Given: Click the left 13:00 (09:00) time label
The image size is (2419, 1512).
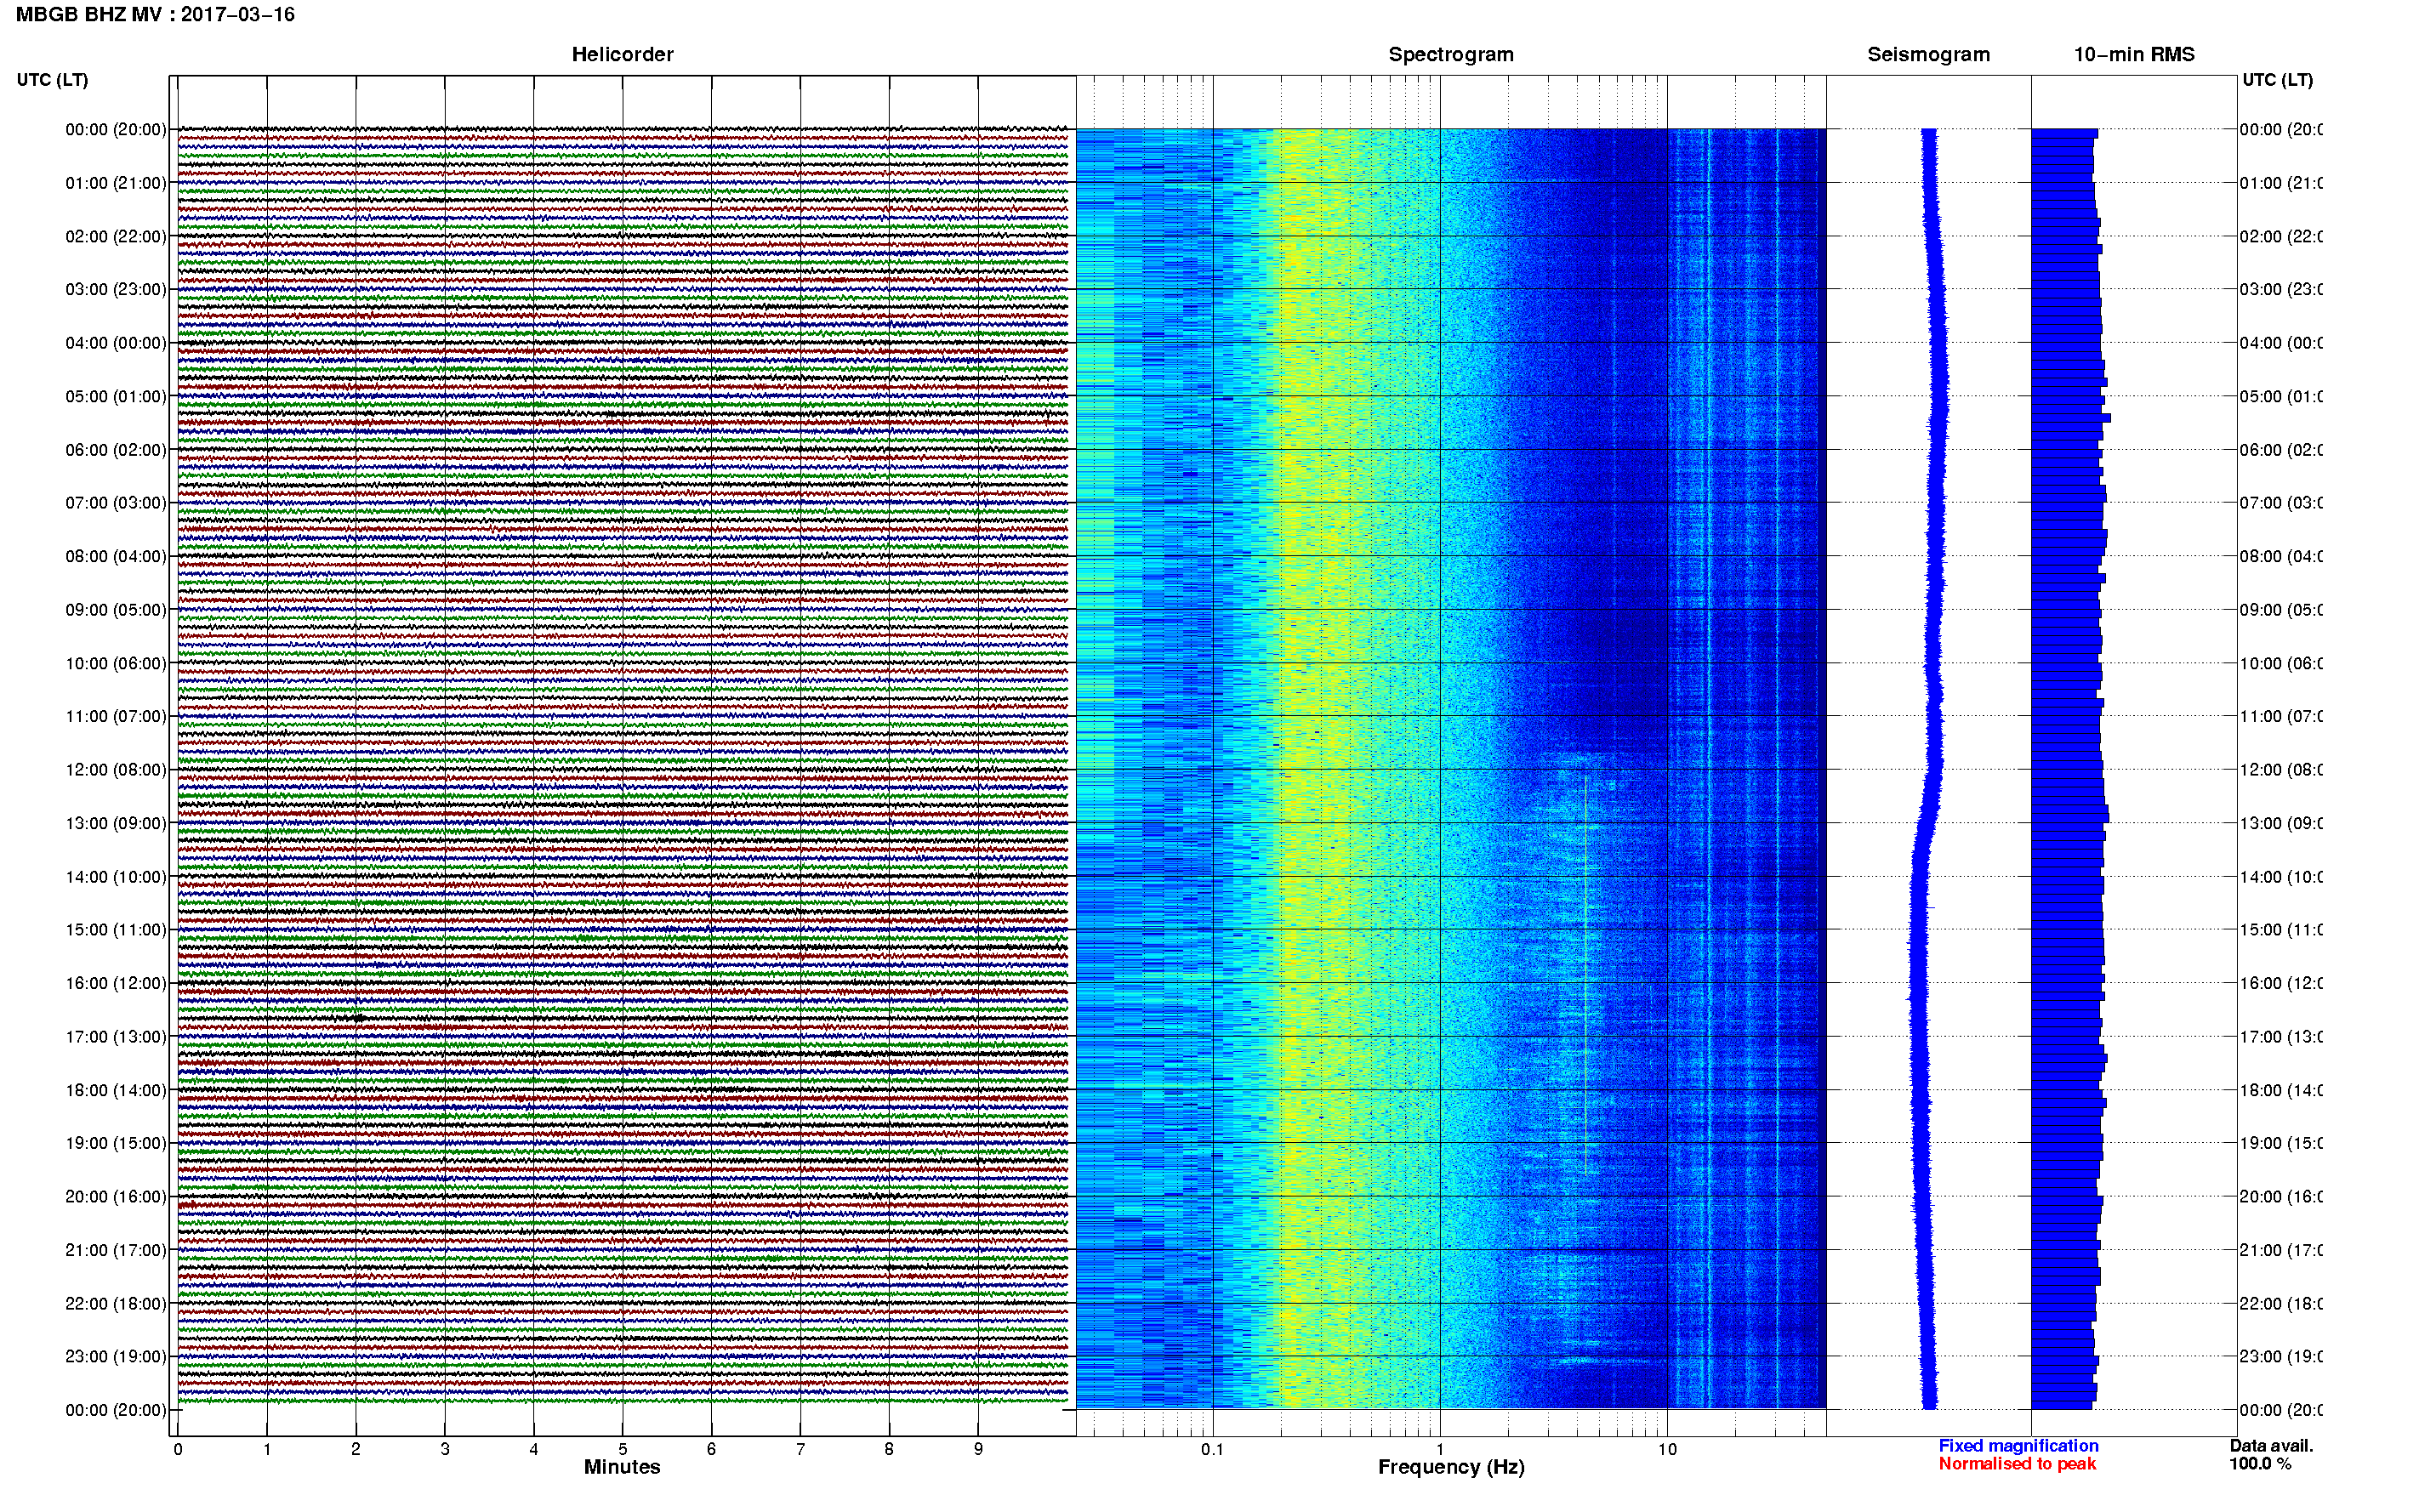Looking at the screenshot, I should 116,823.
